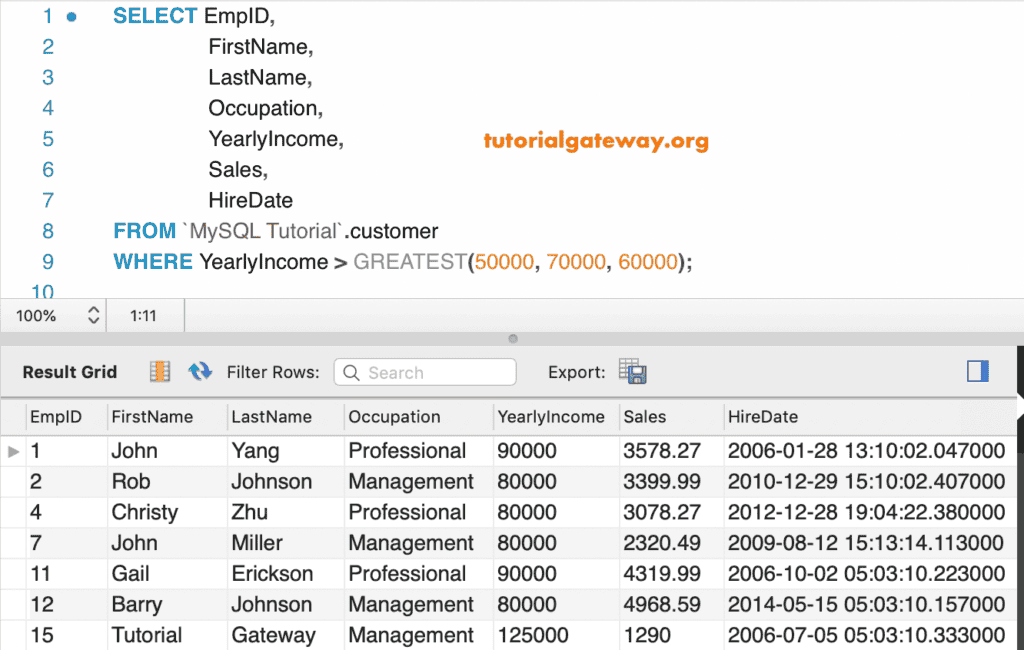Click the cursor position 1:11 indicator

143,316
